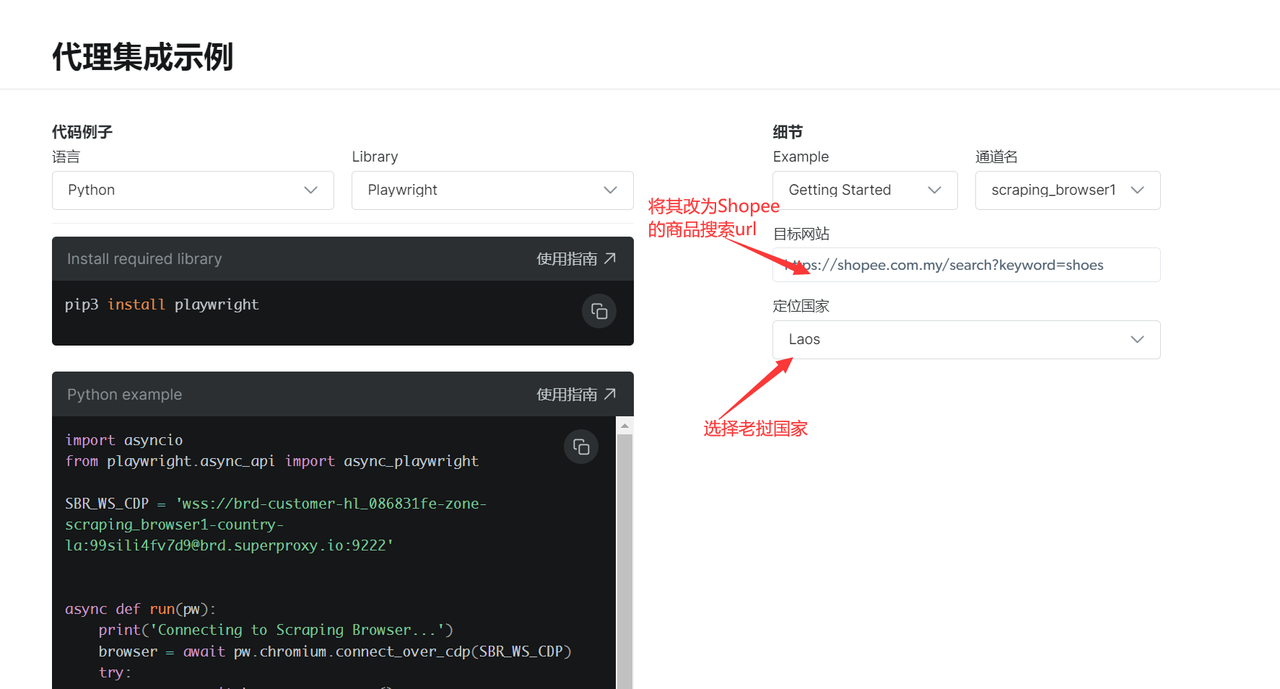
Task: Click the 代理集成示例 page heading
Action: (x=143, y=57)
